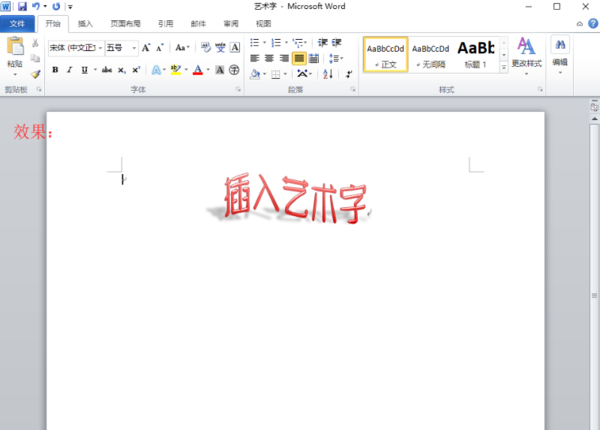Screen dimensions: 600x430
Task: Grow font size with large A
Action: pos(146,48)
